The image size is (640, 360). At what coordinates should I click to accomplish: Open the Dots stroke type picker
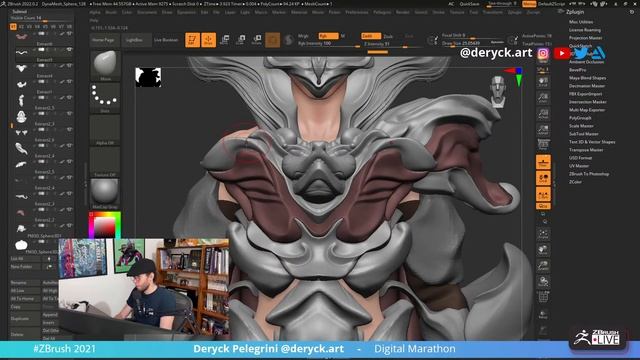[105, 98]
